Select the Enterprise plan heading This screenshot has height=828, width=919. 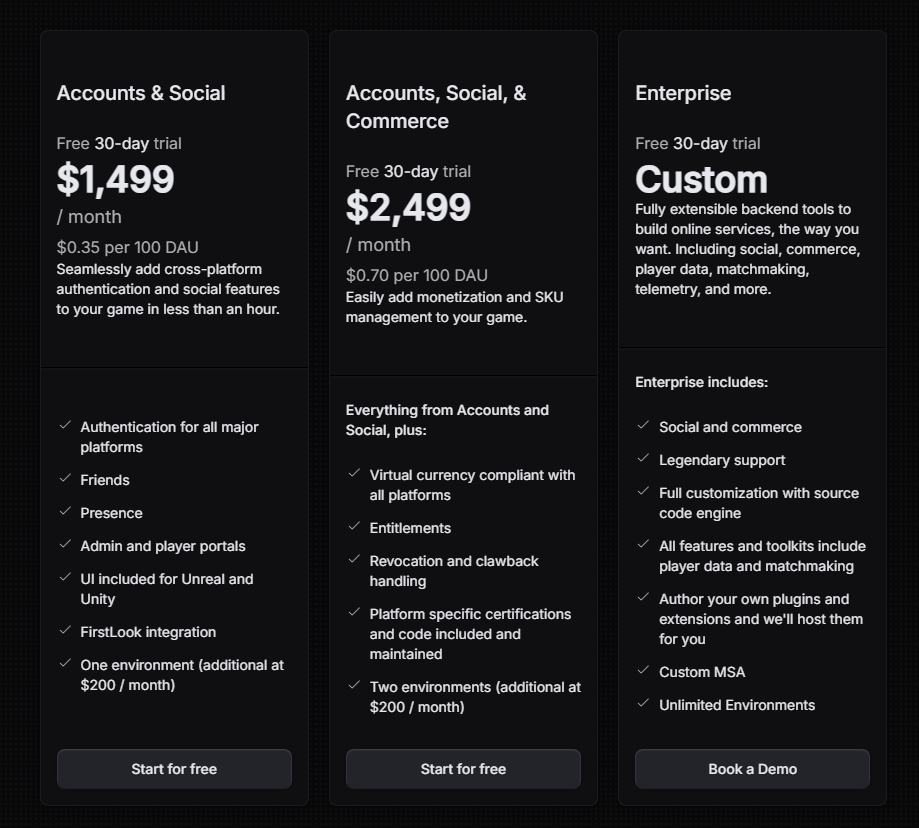682,92
